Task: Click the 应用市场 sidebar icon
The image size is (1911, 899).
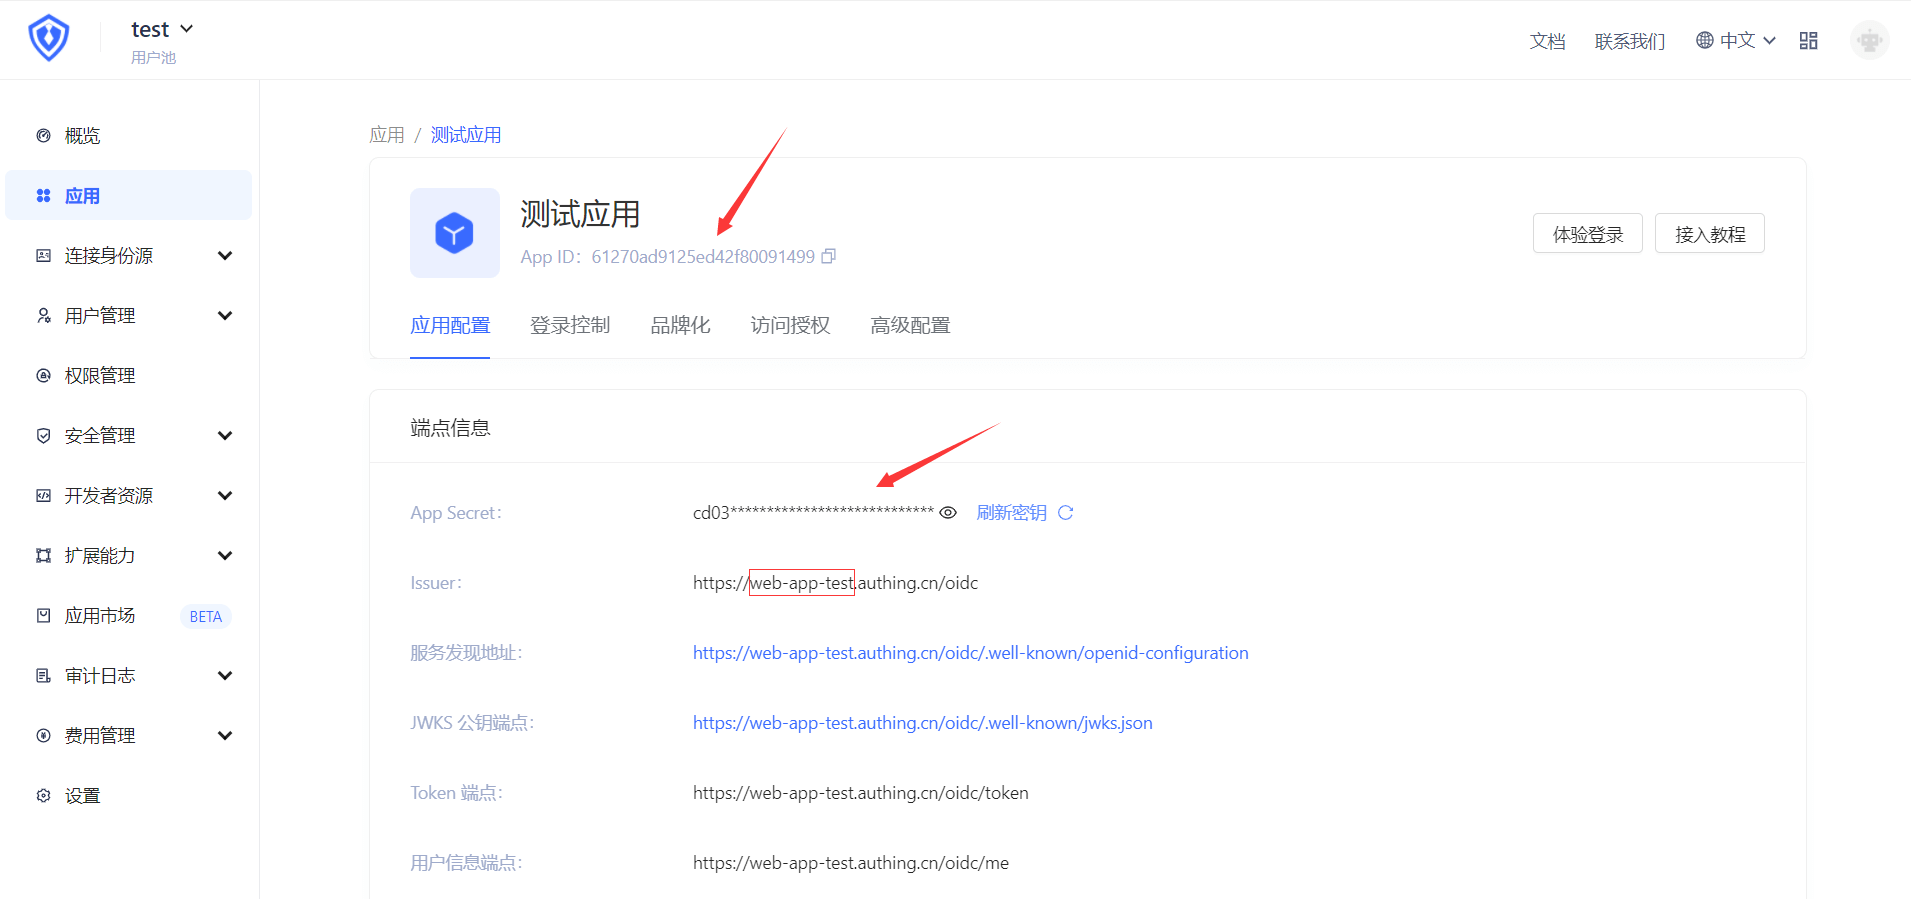Action: point(43,616)
